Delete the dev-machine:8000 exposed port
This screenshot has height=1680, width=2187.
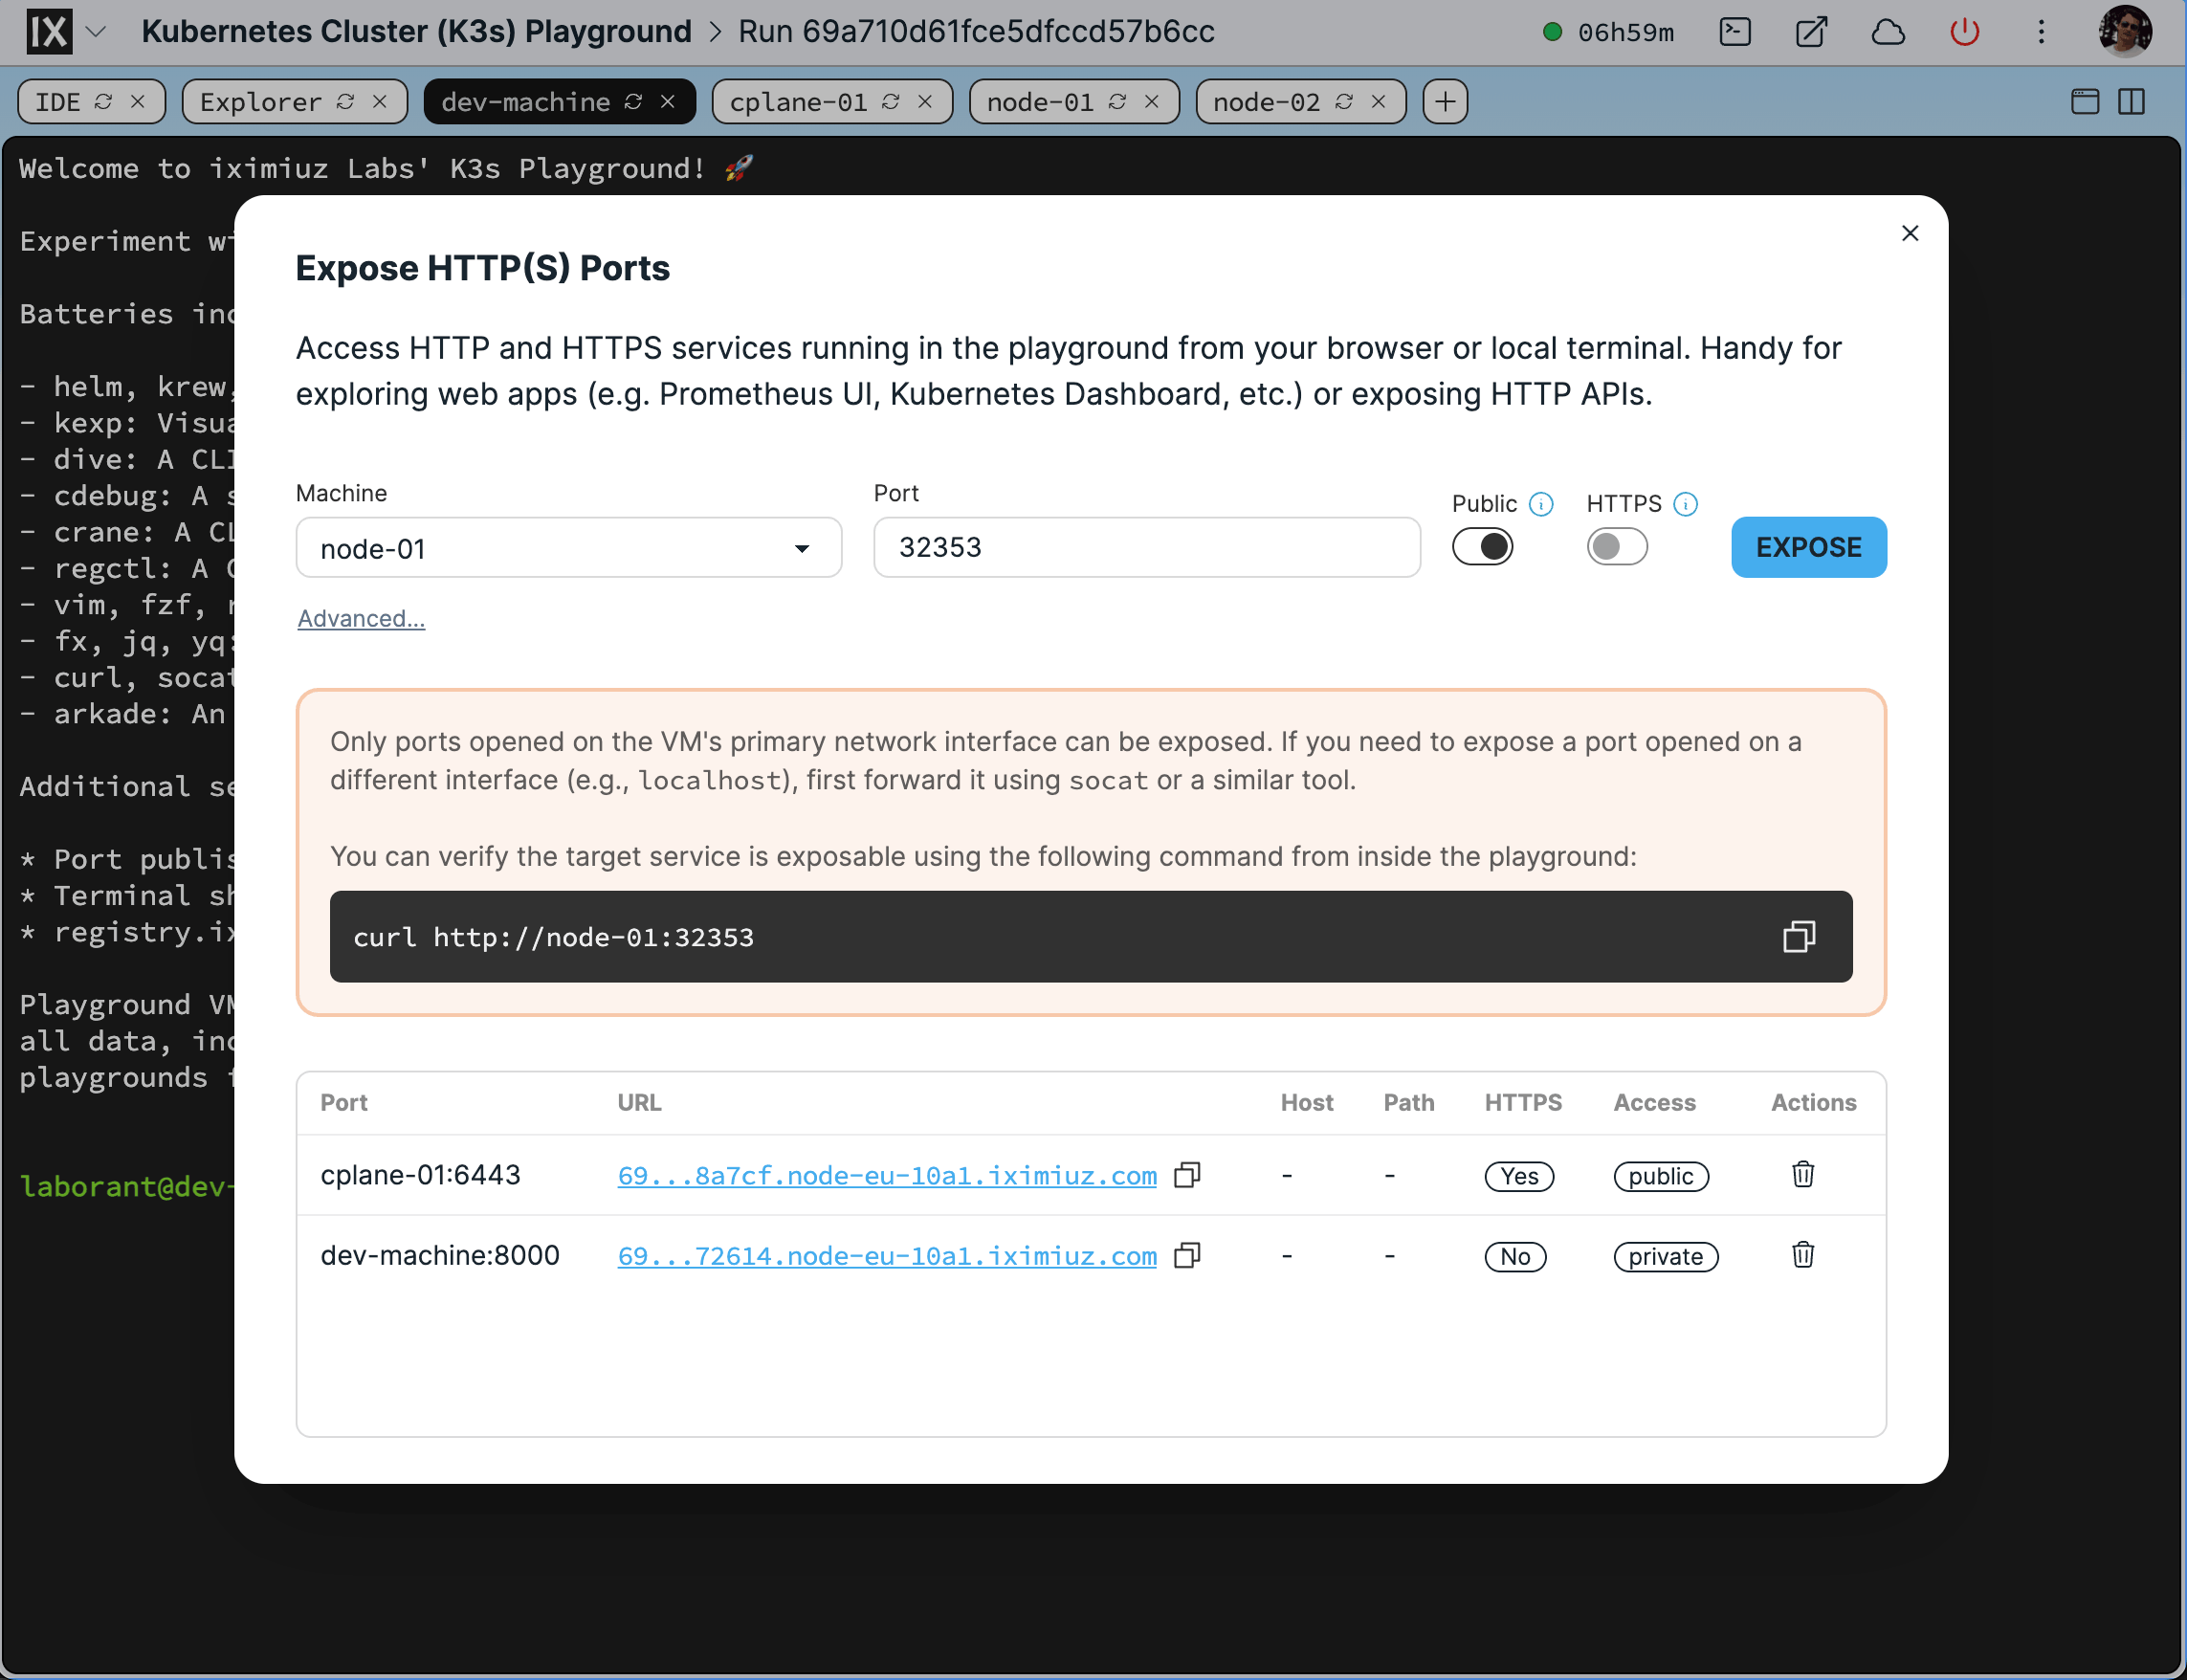[1802, 1256]
